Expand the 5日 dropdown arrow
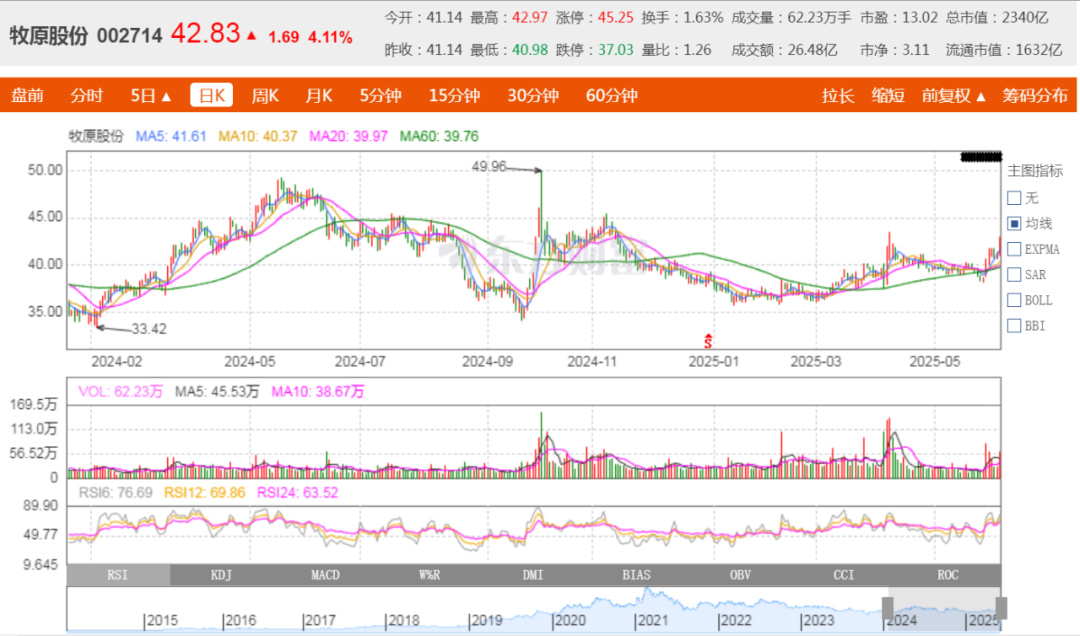The image size is (1080, 636). (x=166, y=96)
